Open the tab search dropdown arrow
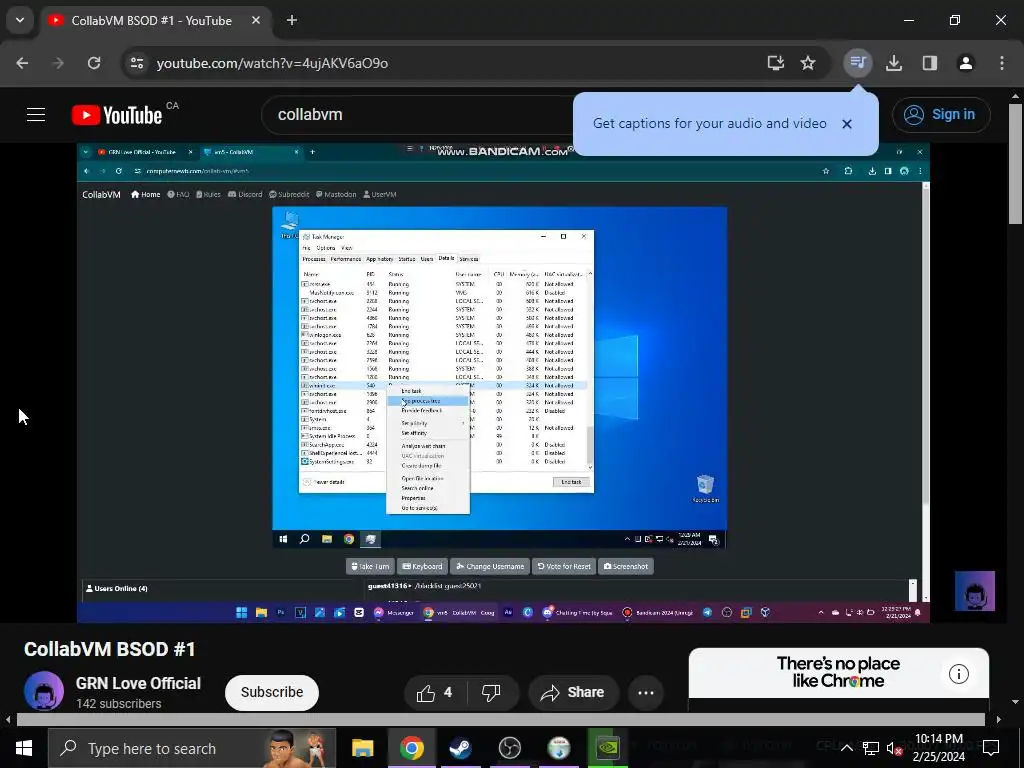The image size is (1024, 768). [20, 20]
